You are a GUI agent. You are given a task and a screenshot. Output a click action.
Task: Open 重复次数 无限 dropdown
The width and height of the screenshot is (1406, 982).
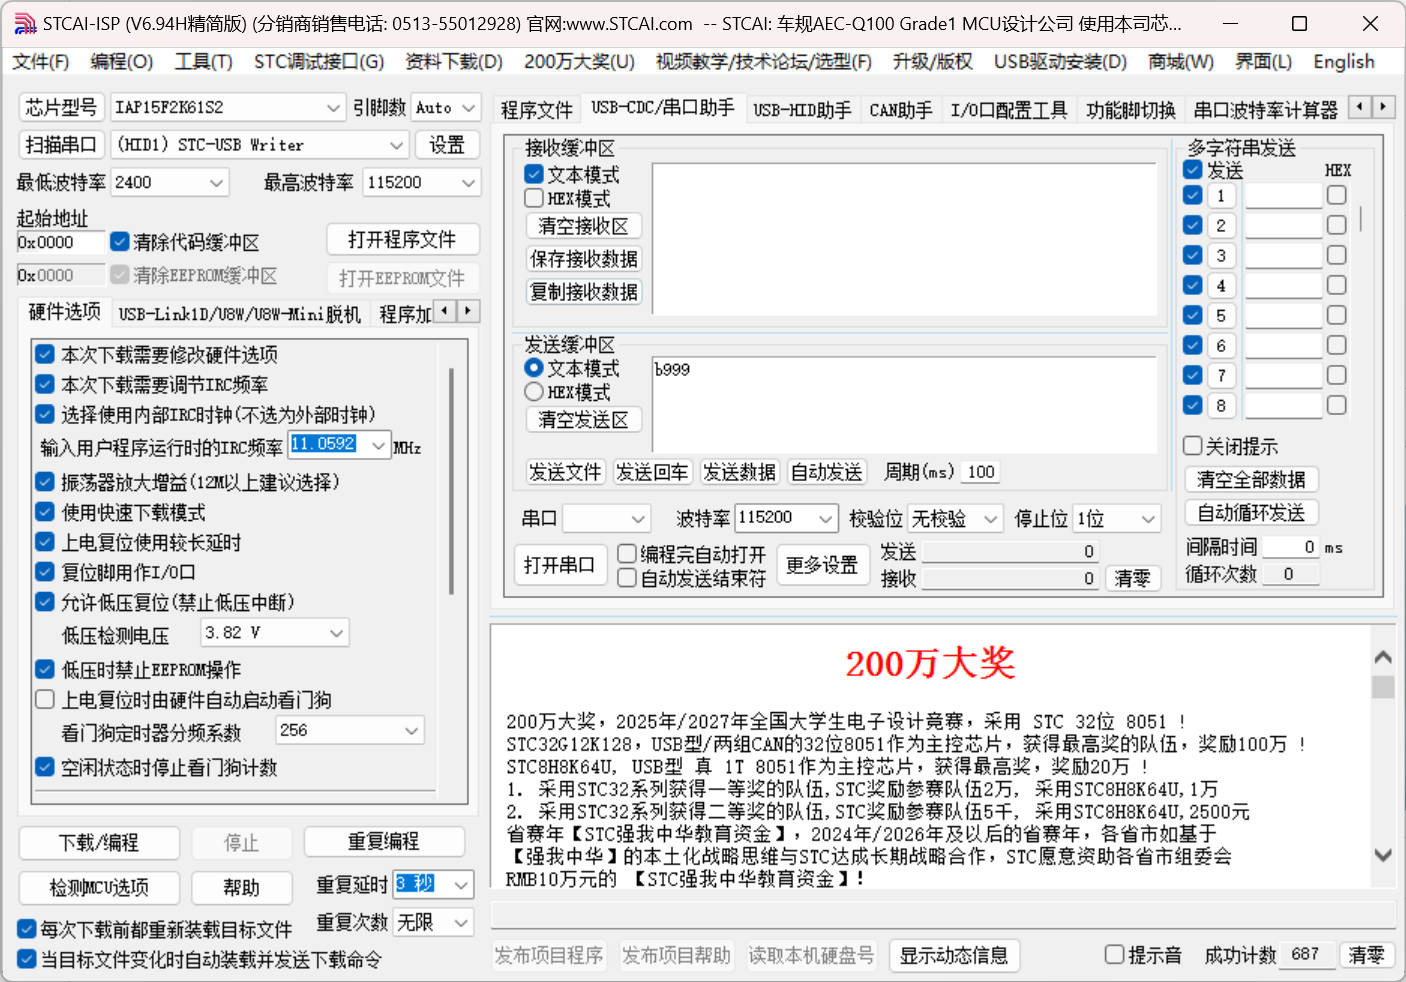461,922
